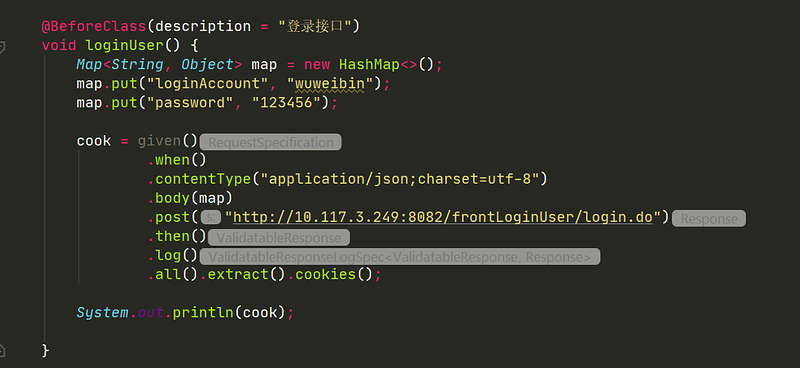The image size is (800, 368).
Task: Click the loginUser method name
Action: [x=124, y=45]
